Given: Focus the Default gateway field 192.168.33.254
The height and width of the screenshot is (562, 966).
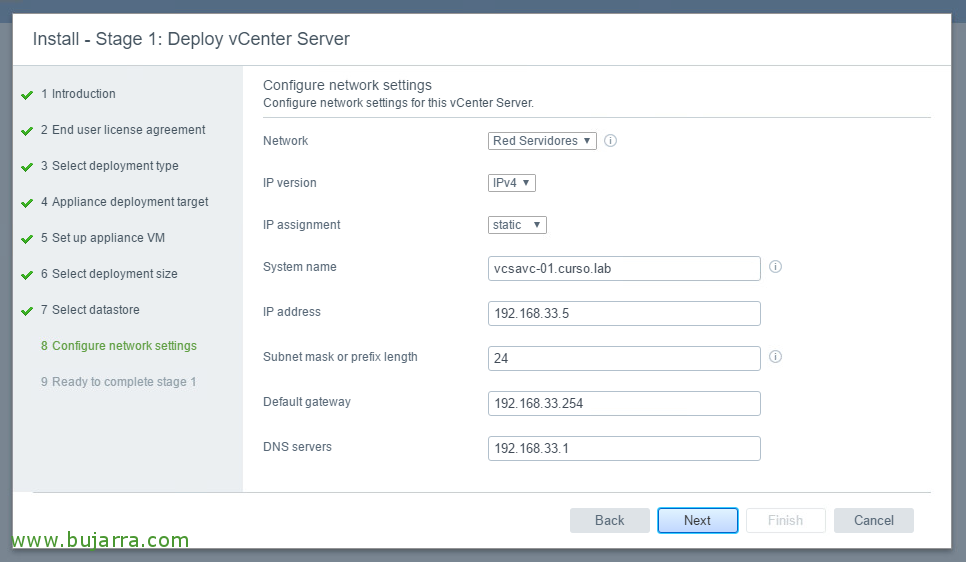Looking at the screenshot, I should click(624, 404).
